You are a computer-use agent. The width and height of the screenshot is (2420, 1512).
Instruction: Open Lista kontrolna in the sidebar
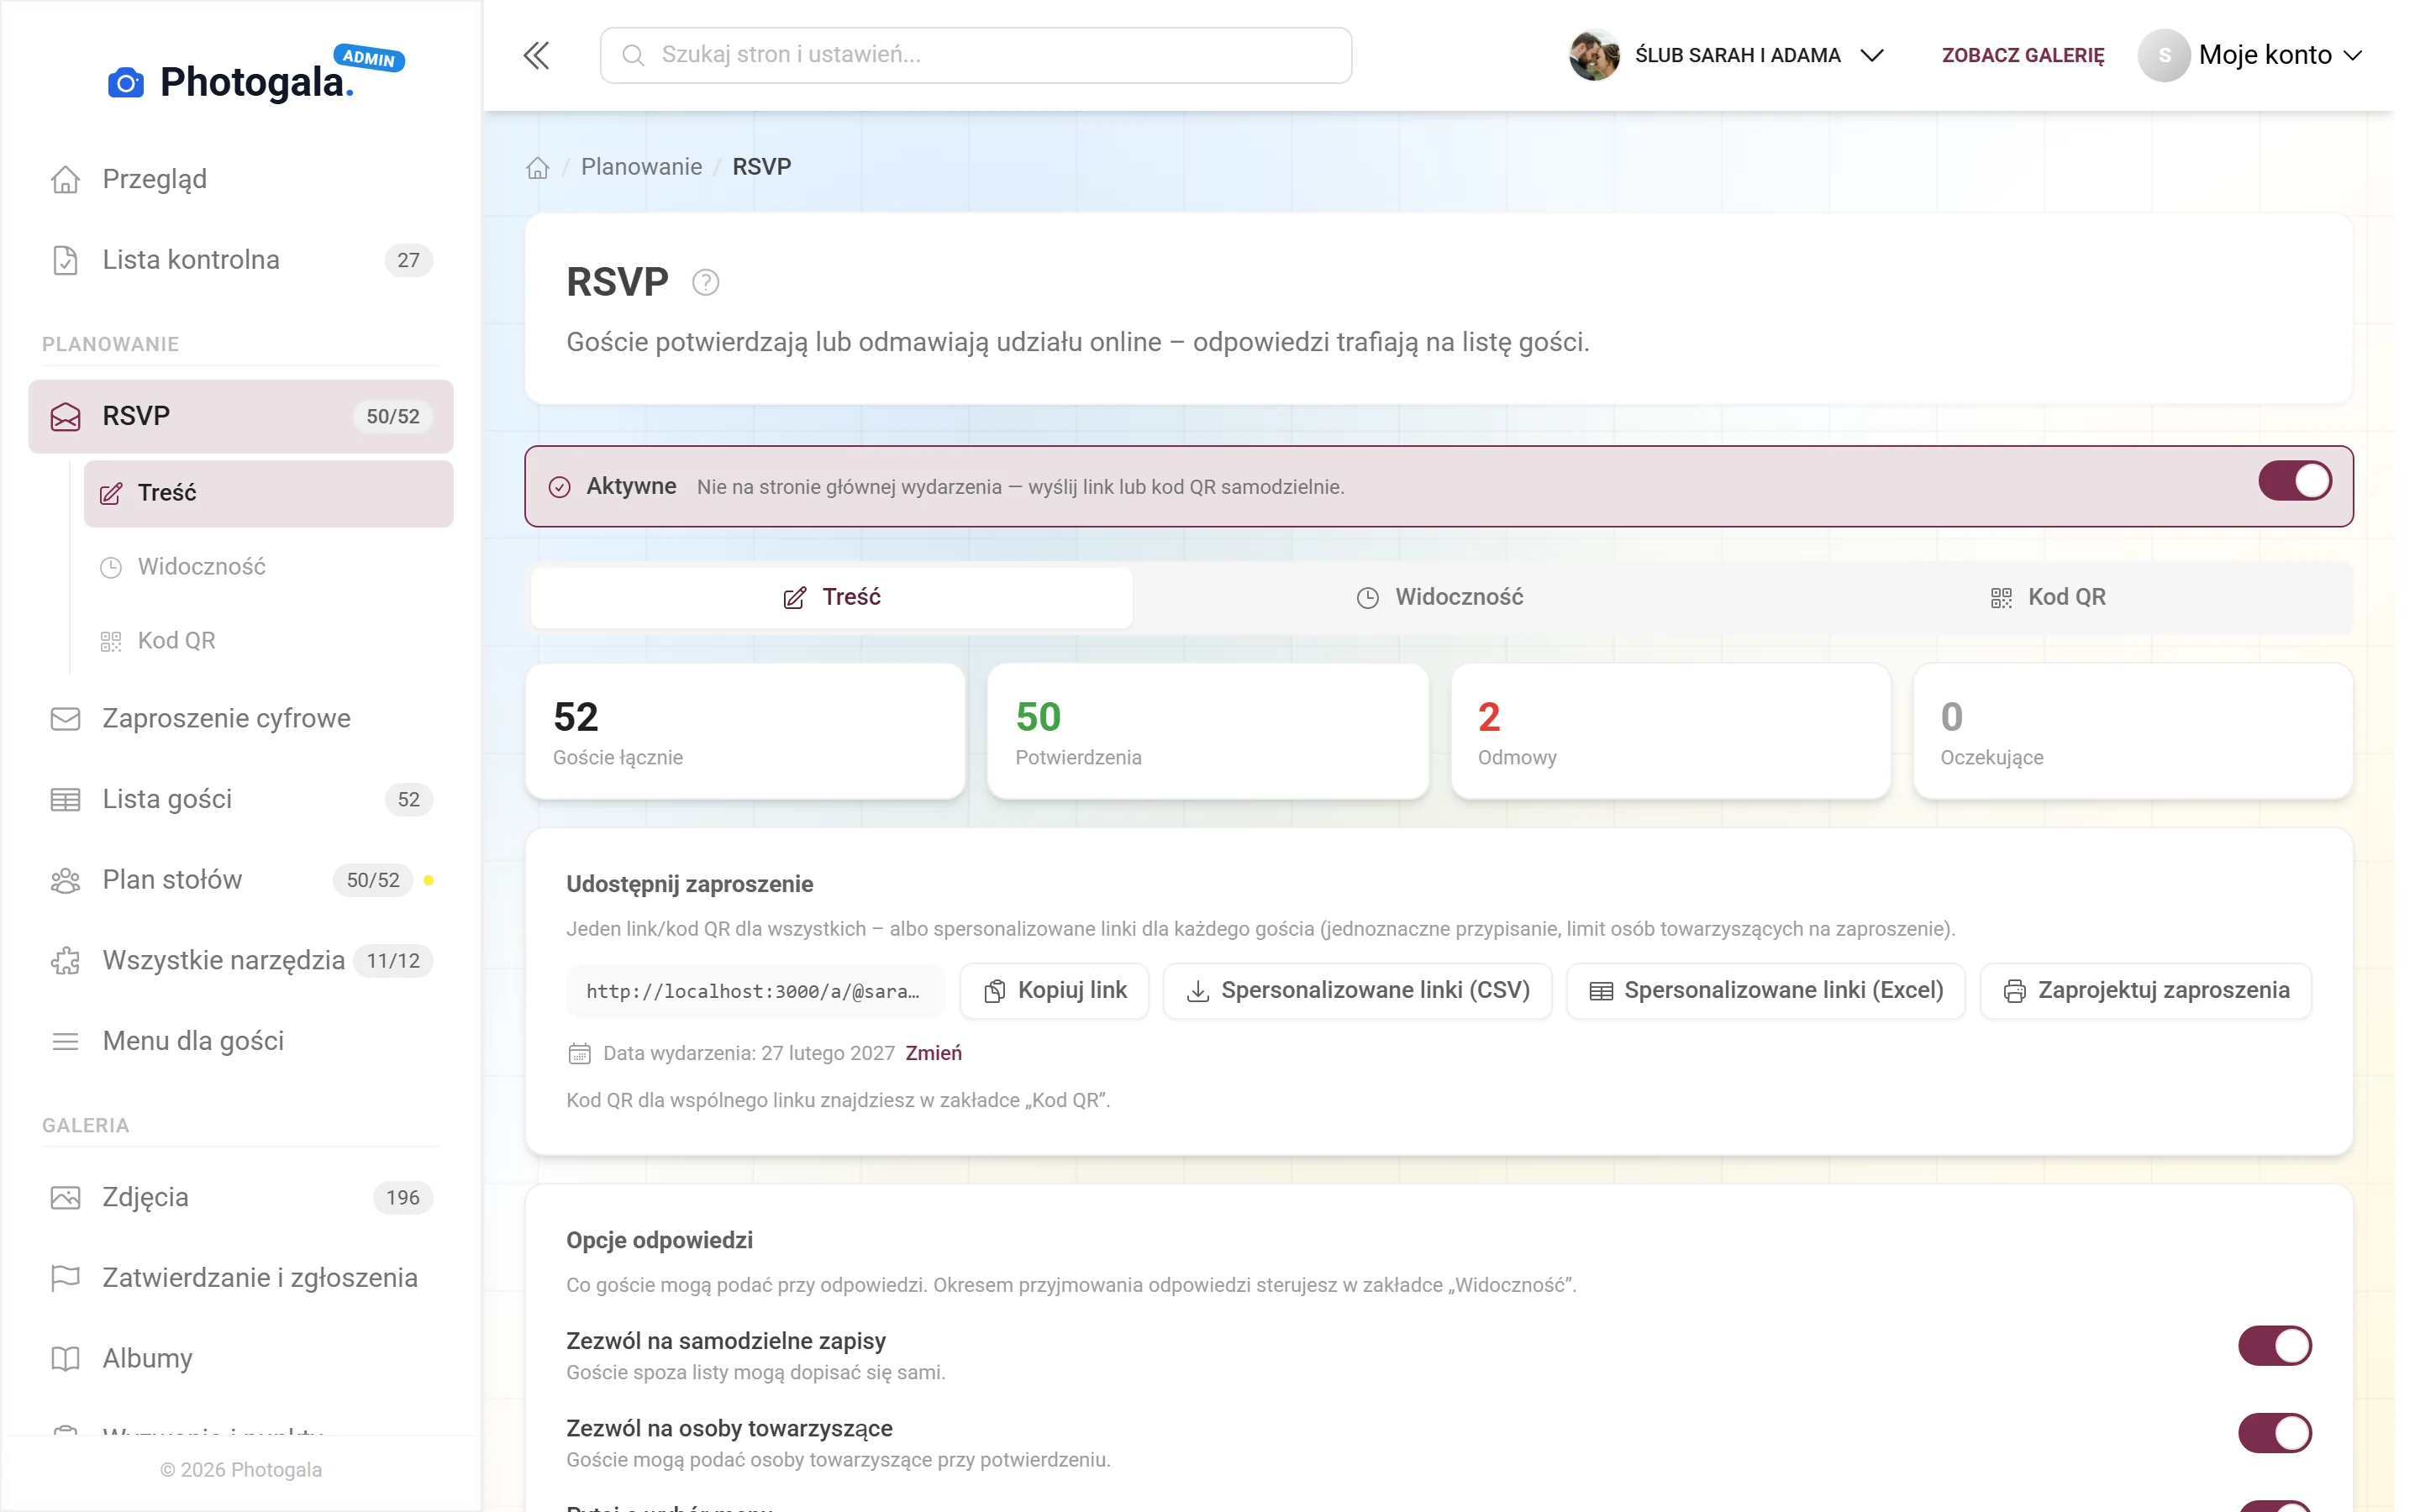(x=241, y=260)
